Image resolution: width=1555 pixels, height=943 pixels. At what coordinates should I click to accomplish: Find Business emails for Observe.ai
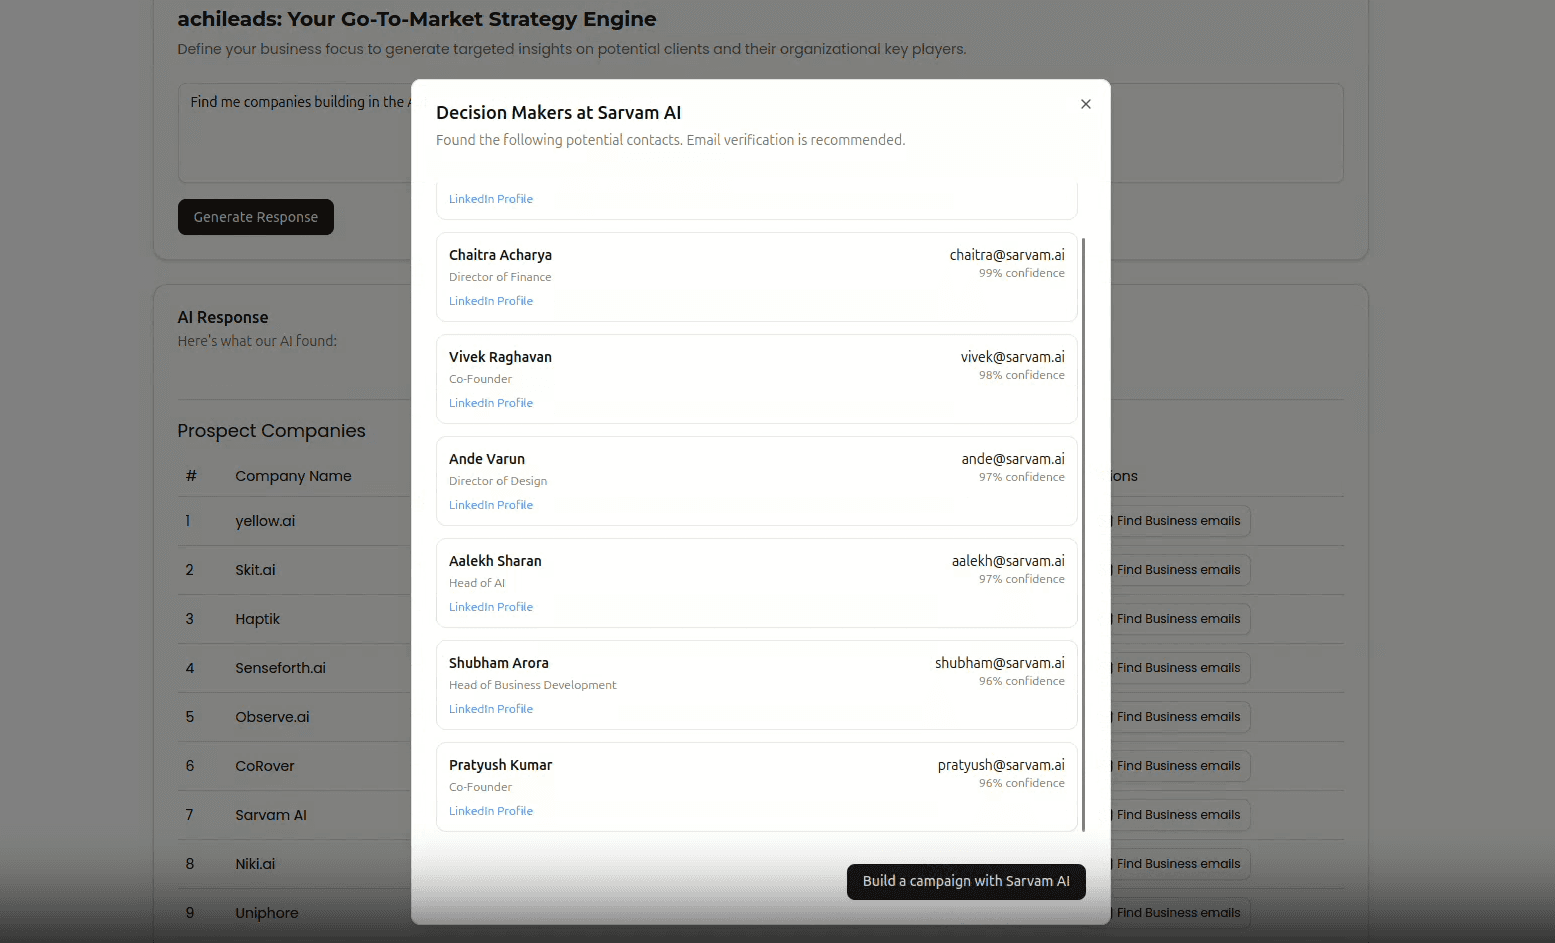tap(1178, 716)
